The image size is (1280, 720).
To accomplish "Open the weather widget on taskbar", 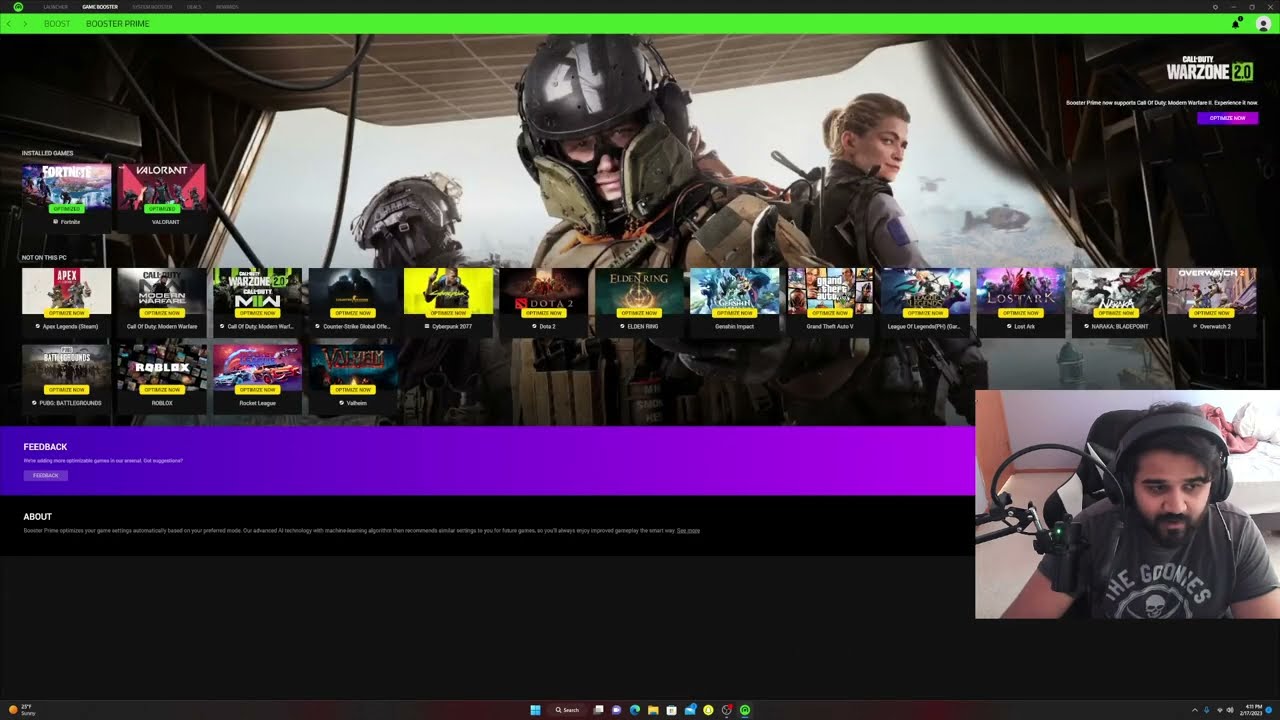I will click(22, 710).
